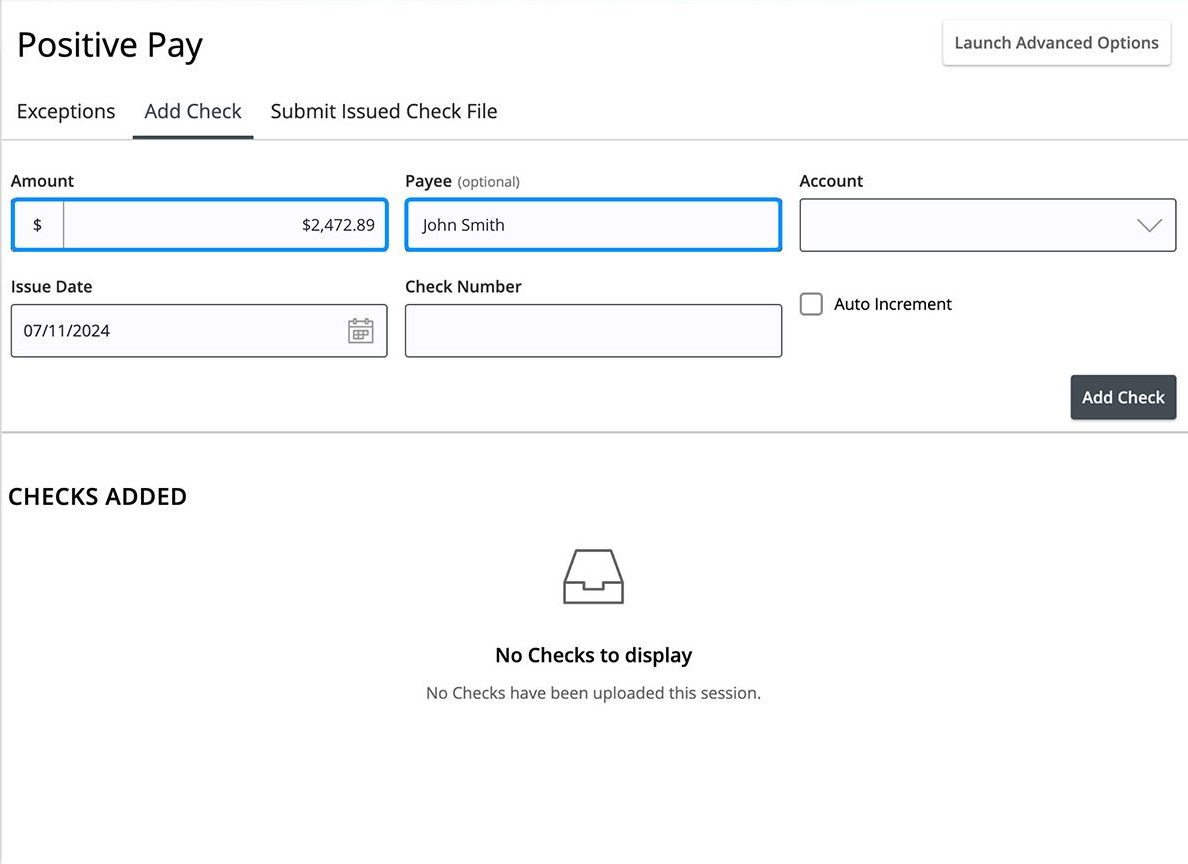This screenshot has height=864, width=1188.
Task: Expand the Account dropdown chevron
Action: click(1149, 225)
